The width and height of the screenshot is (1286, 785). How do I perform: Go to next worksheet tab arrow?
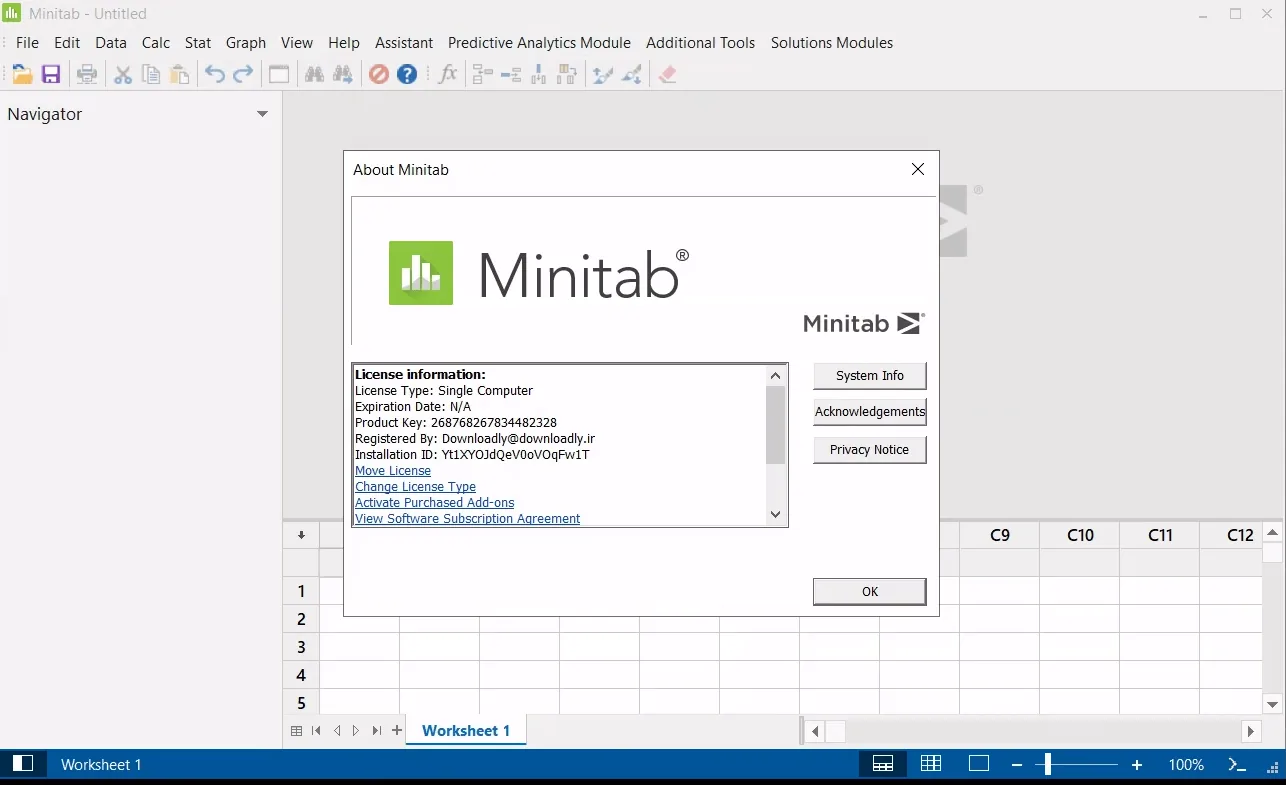pos(356,731)
